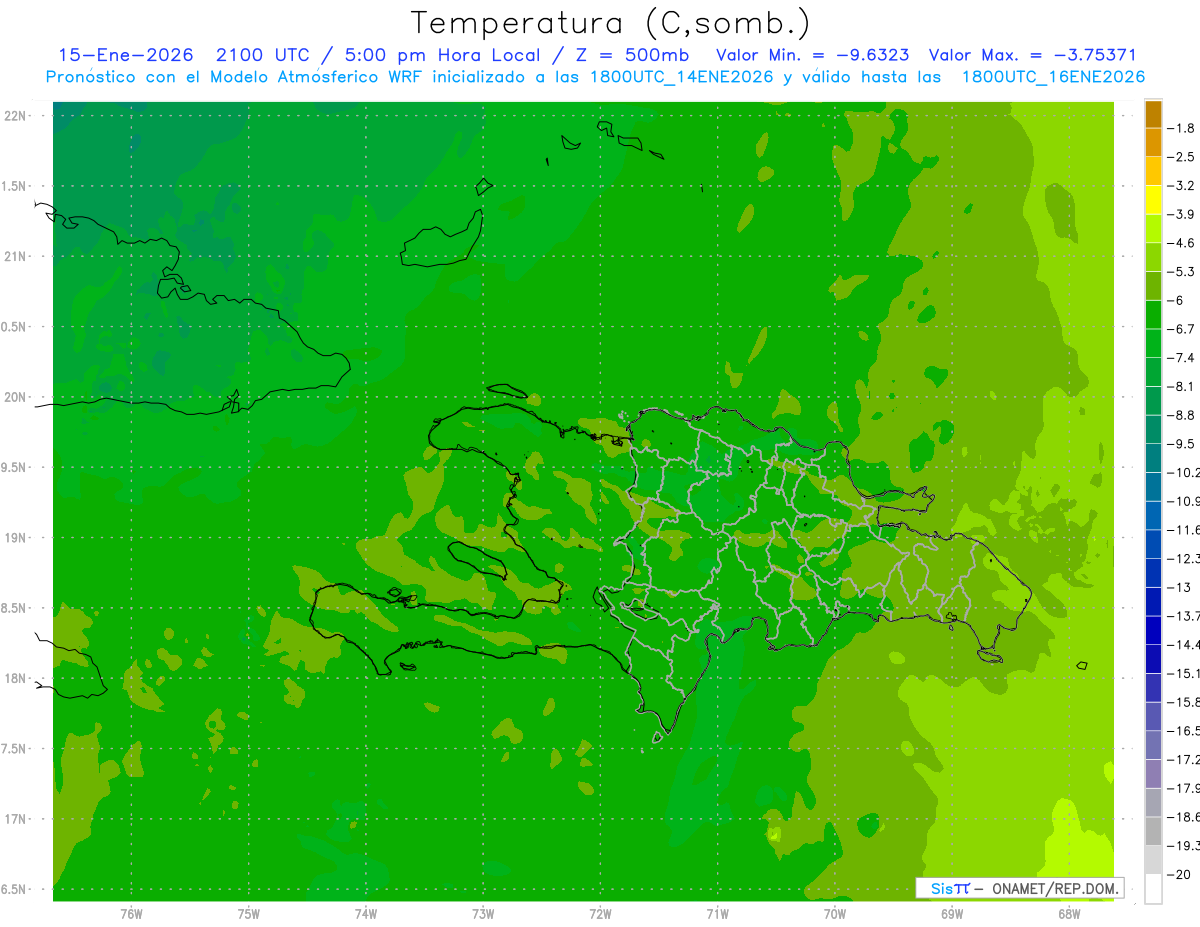Viewport: 1200px width, 927px height.
Task: Click the swatch between -6.7 and -7.4
Action: (x=1153, y=343)
